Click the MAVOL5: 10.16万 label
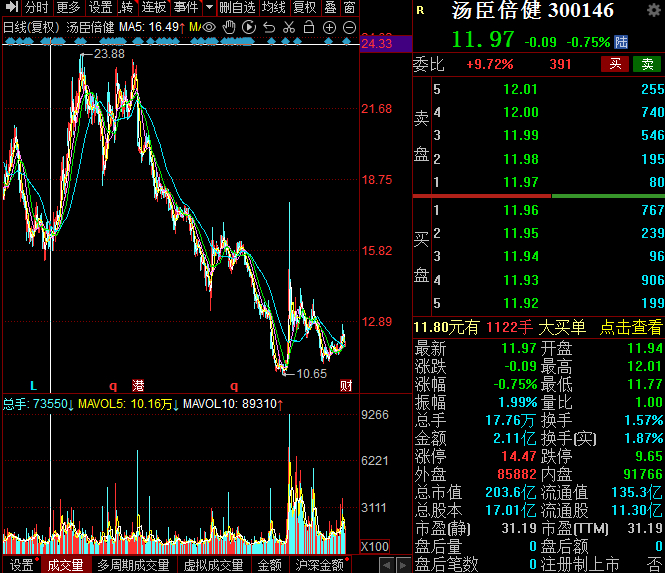 (x=129, y=404)
